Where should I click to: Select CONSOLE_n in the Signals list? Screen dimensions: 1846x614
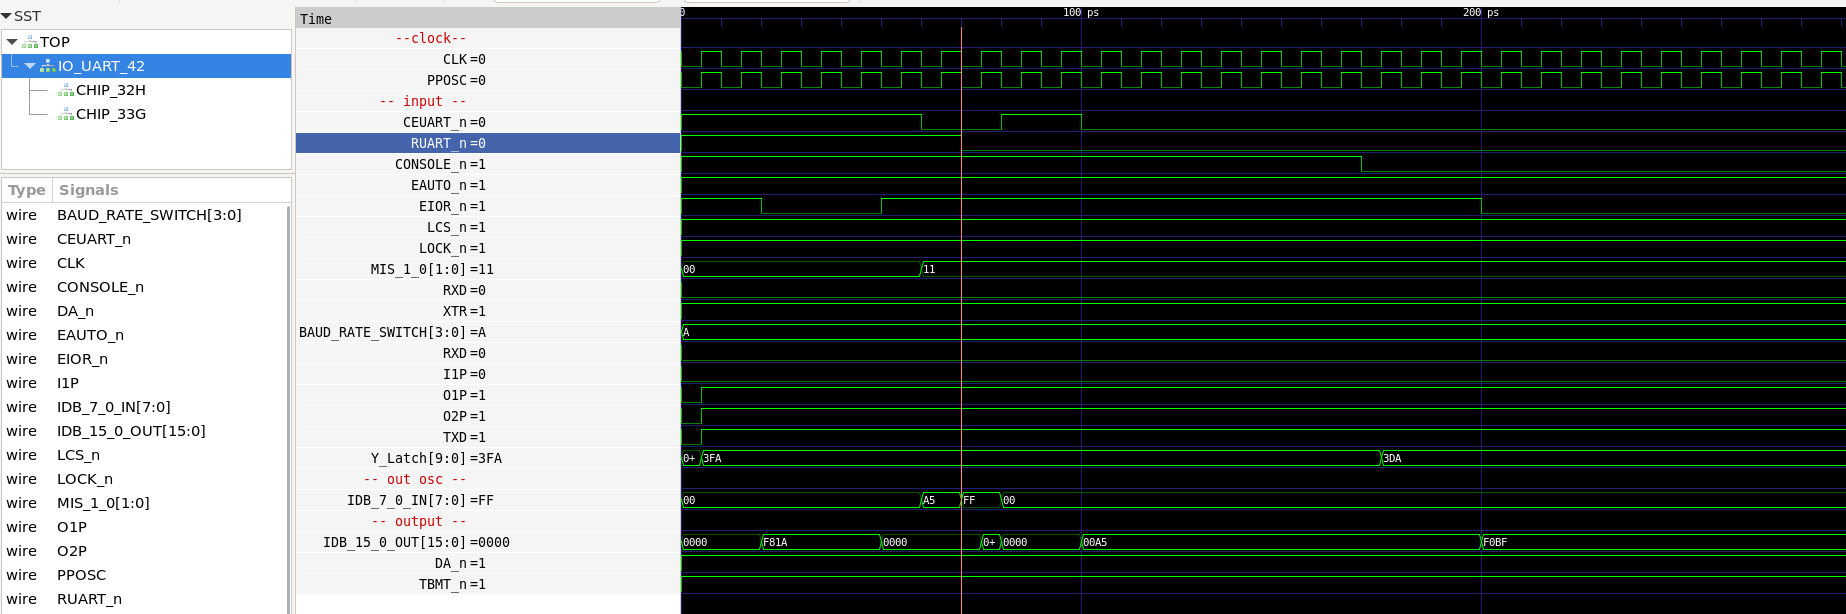click(100, 287)
